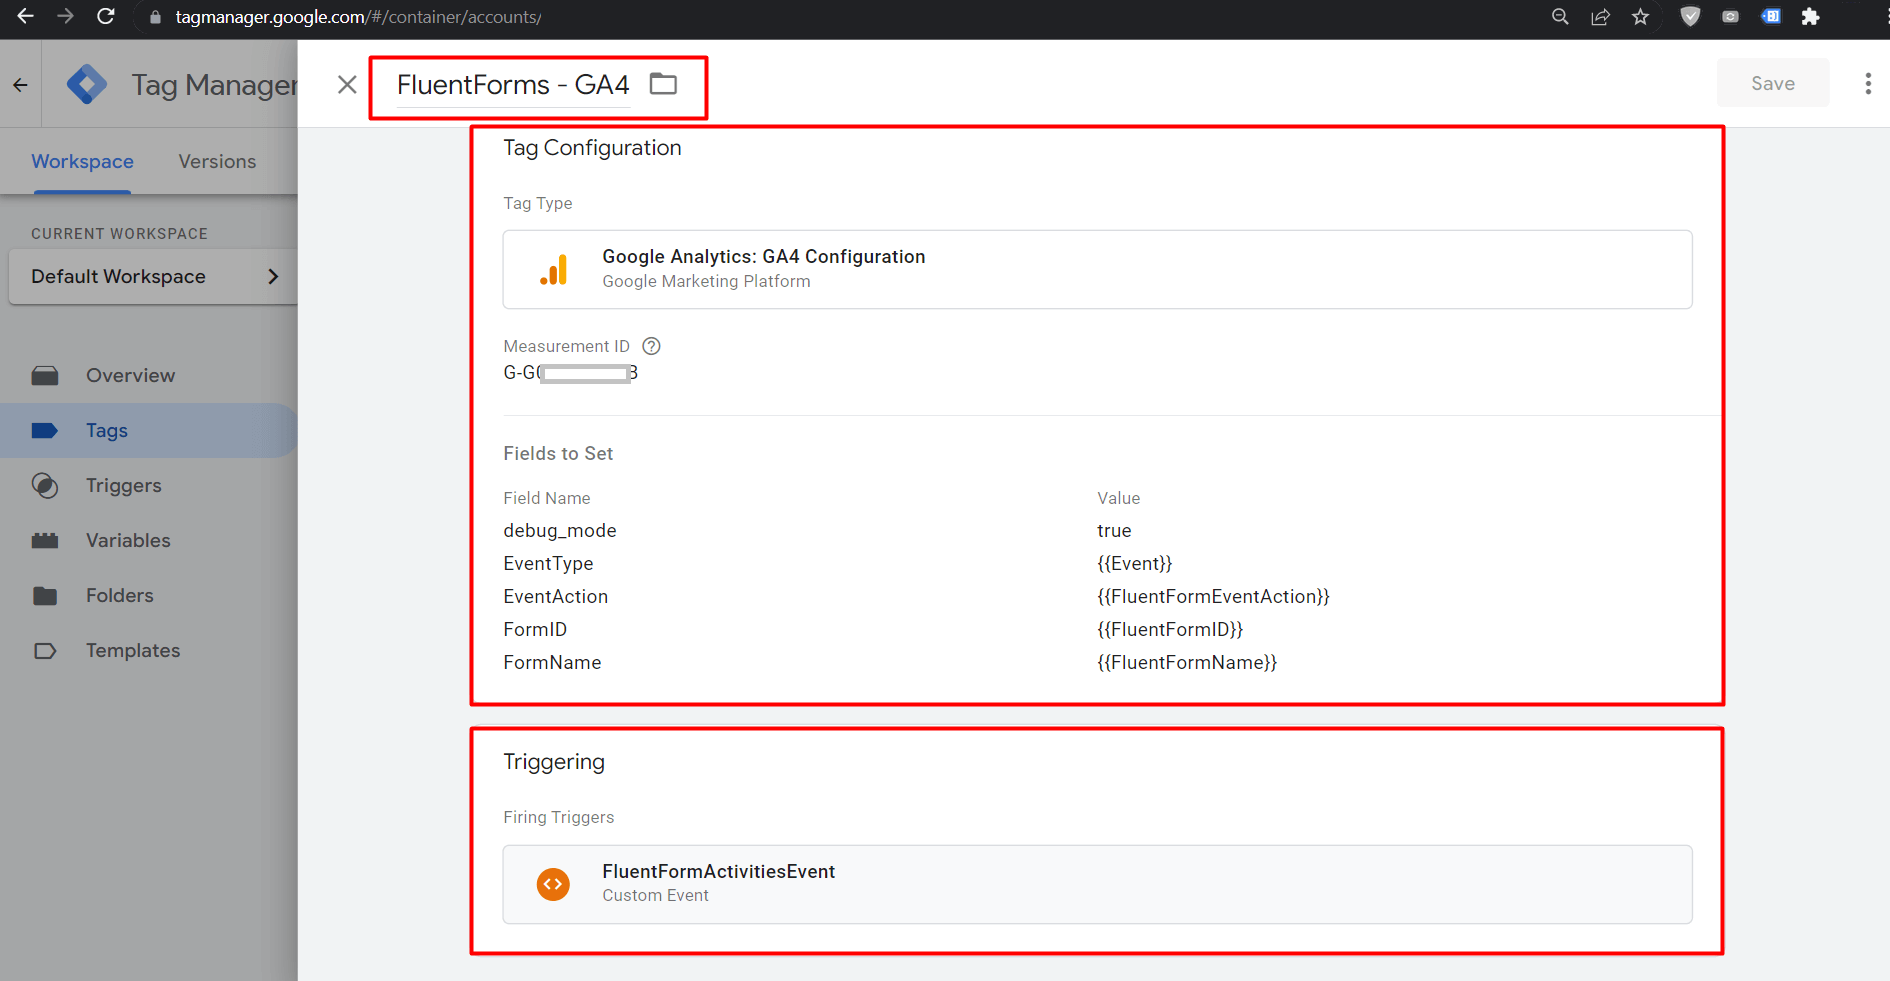Image resolution: width=1890 pixels, height=981 pixels.
Task: Click the browser forward arrow
Action: tap(65, 16)
